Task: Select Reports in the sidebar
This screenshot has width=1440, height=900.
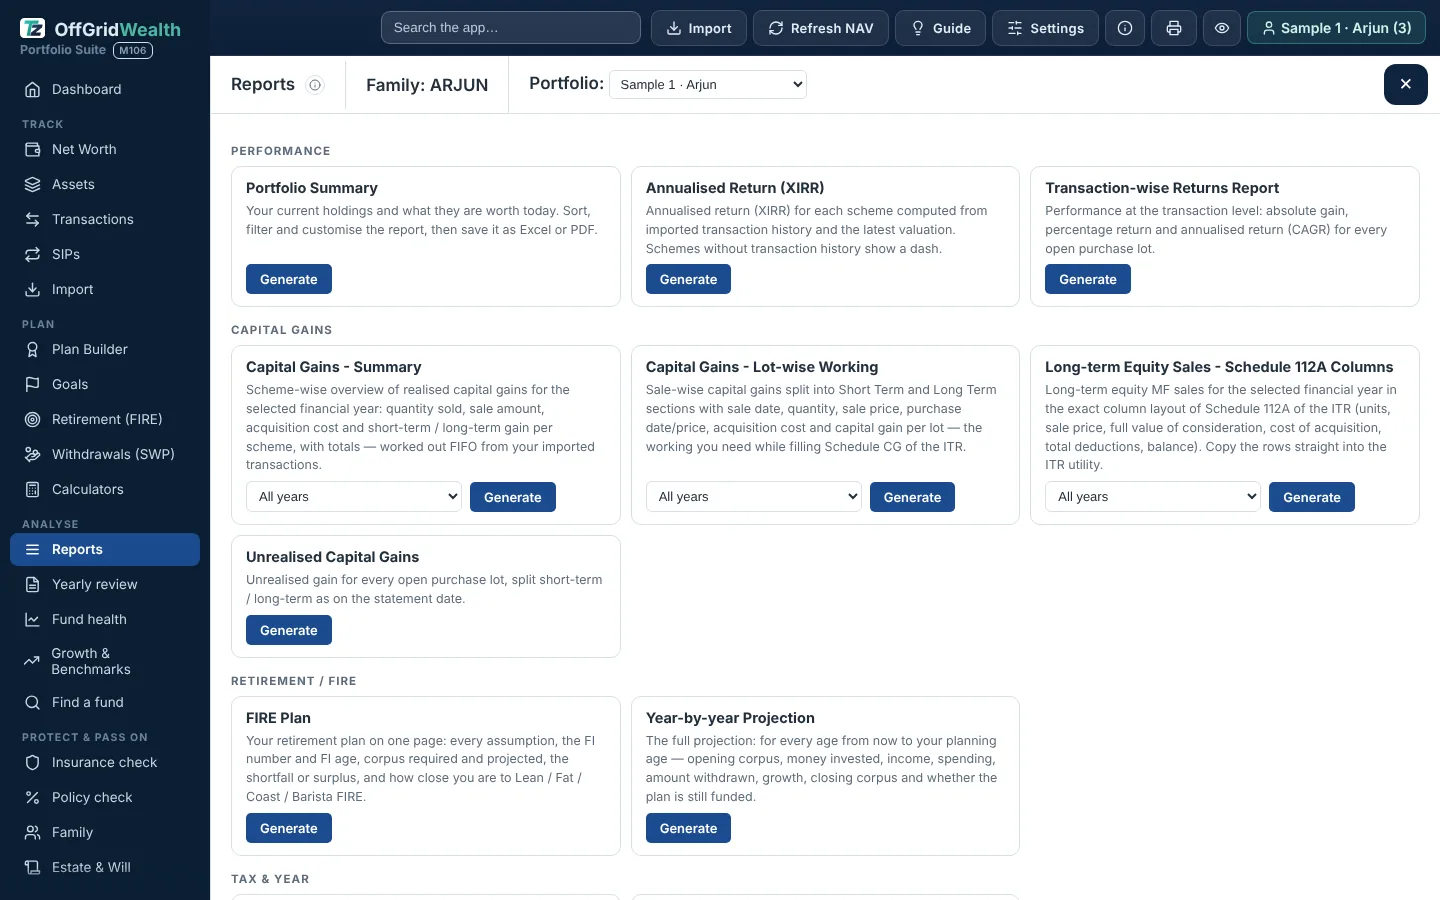Action: (x=105, y=549)
